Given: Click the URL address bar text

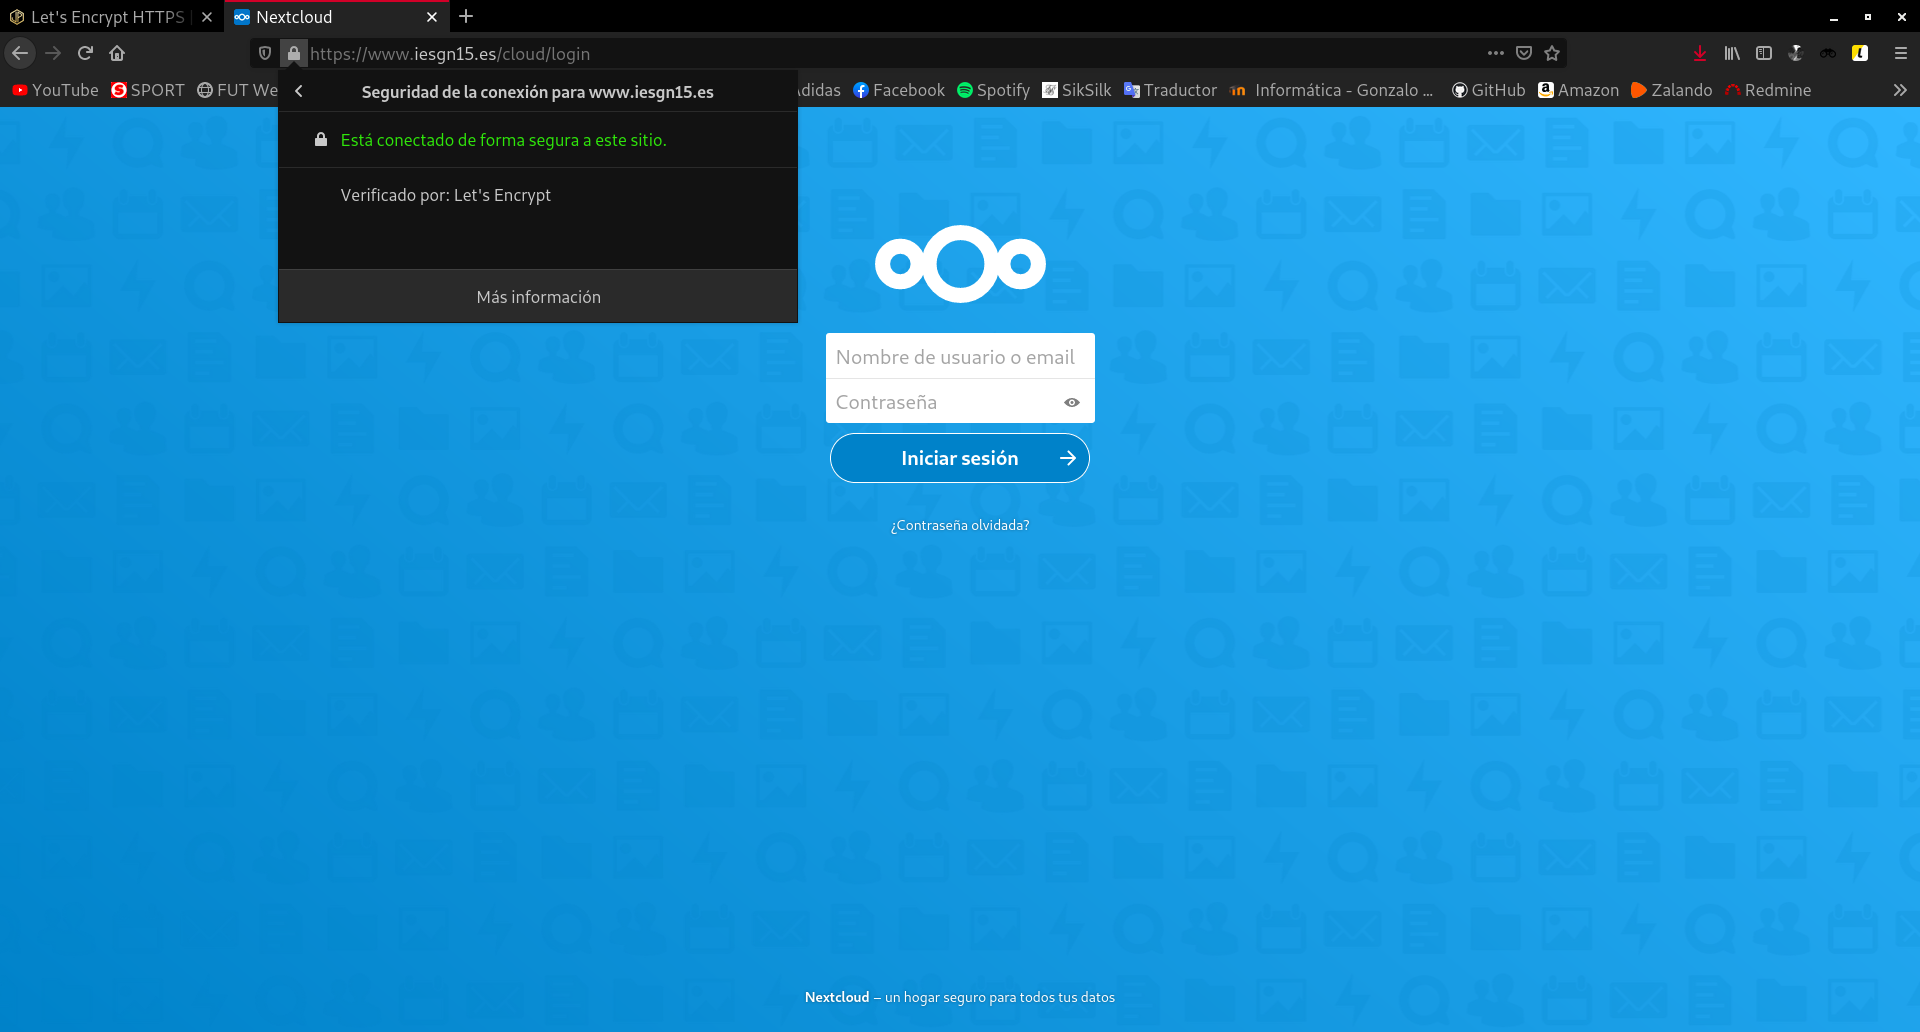Looking at the screenshot, I should coord(450,54).
